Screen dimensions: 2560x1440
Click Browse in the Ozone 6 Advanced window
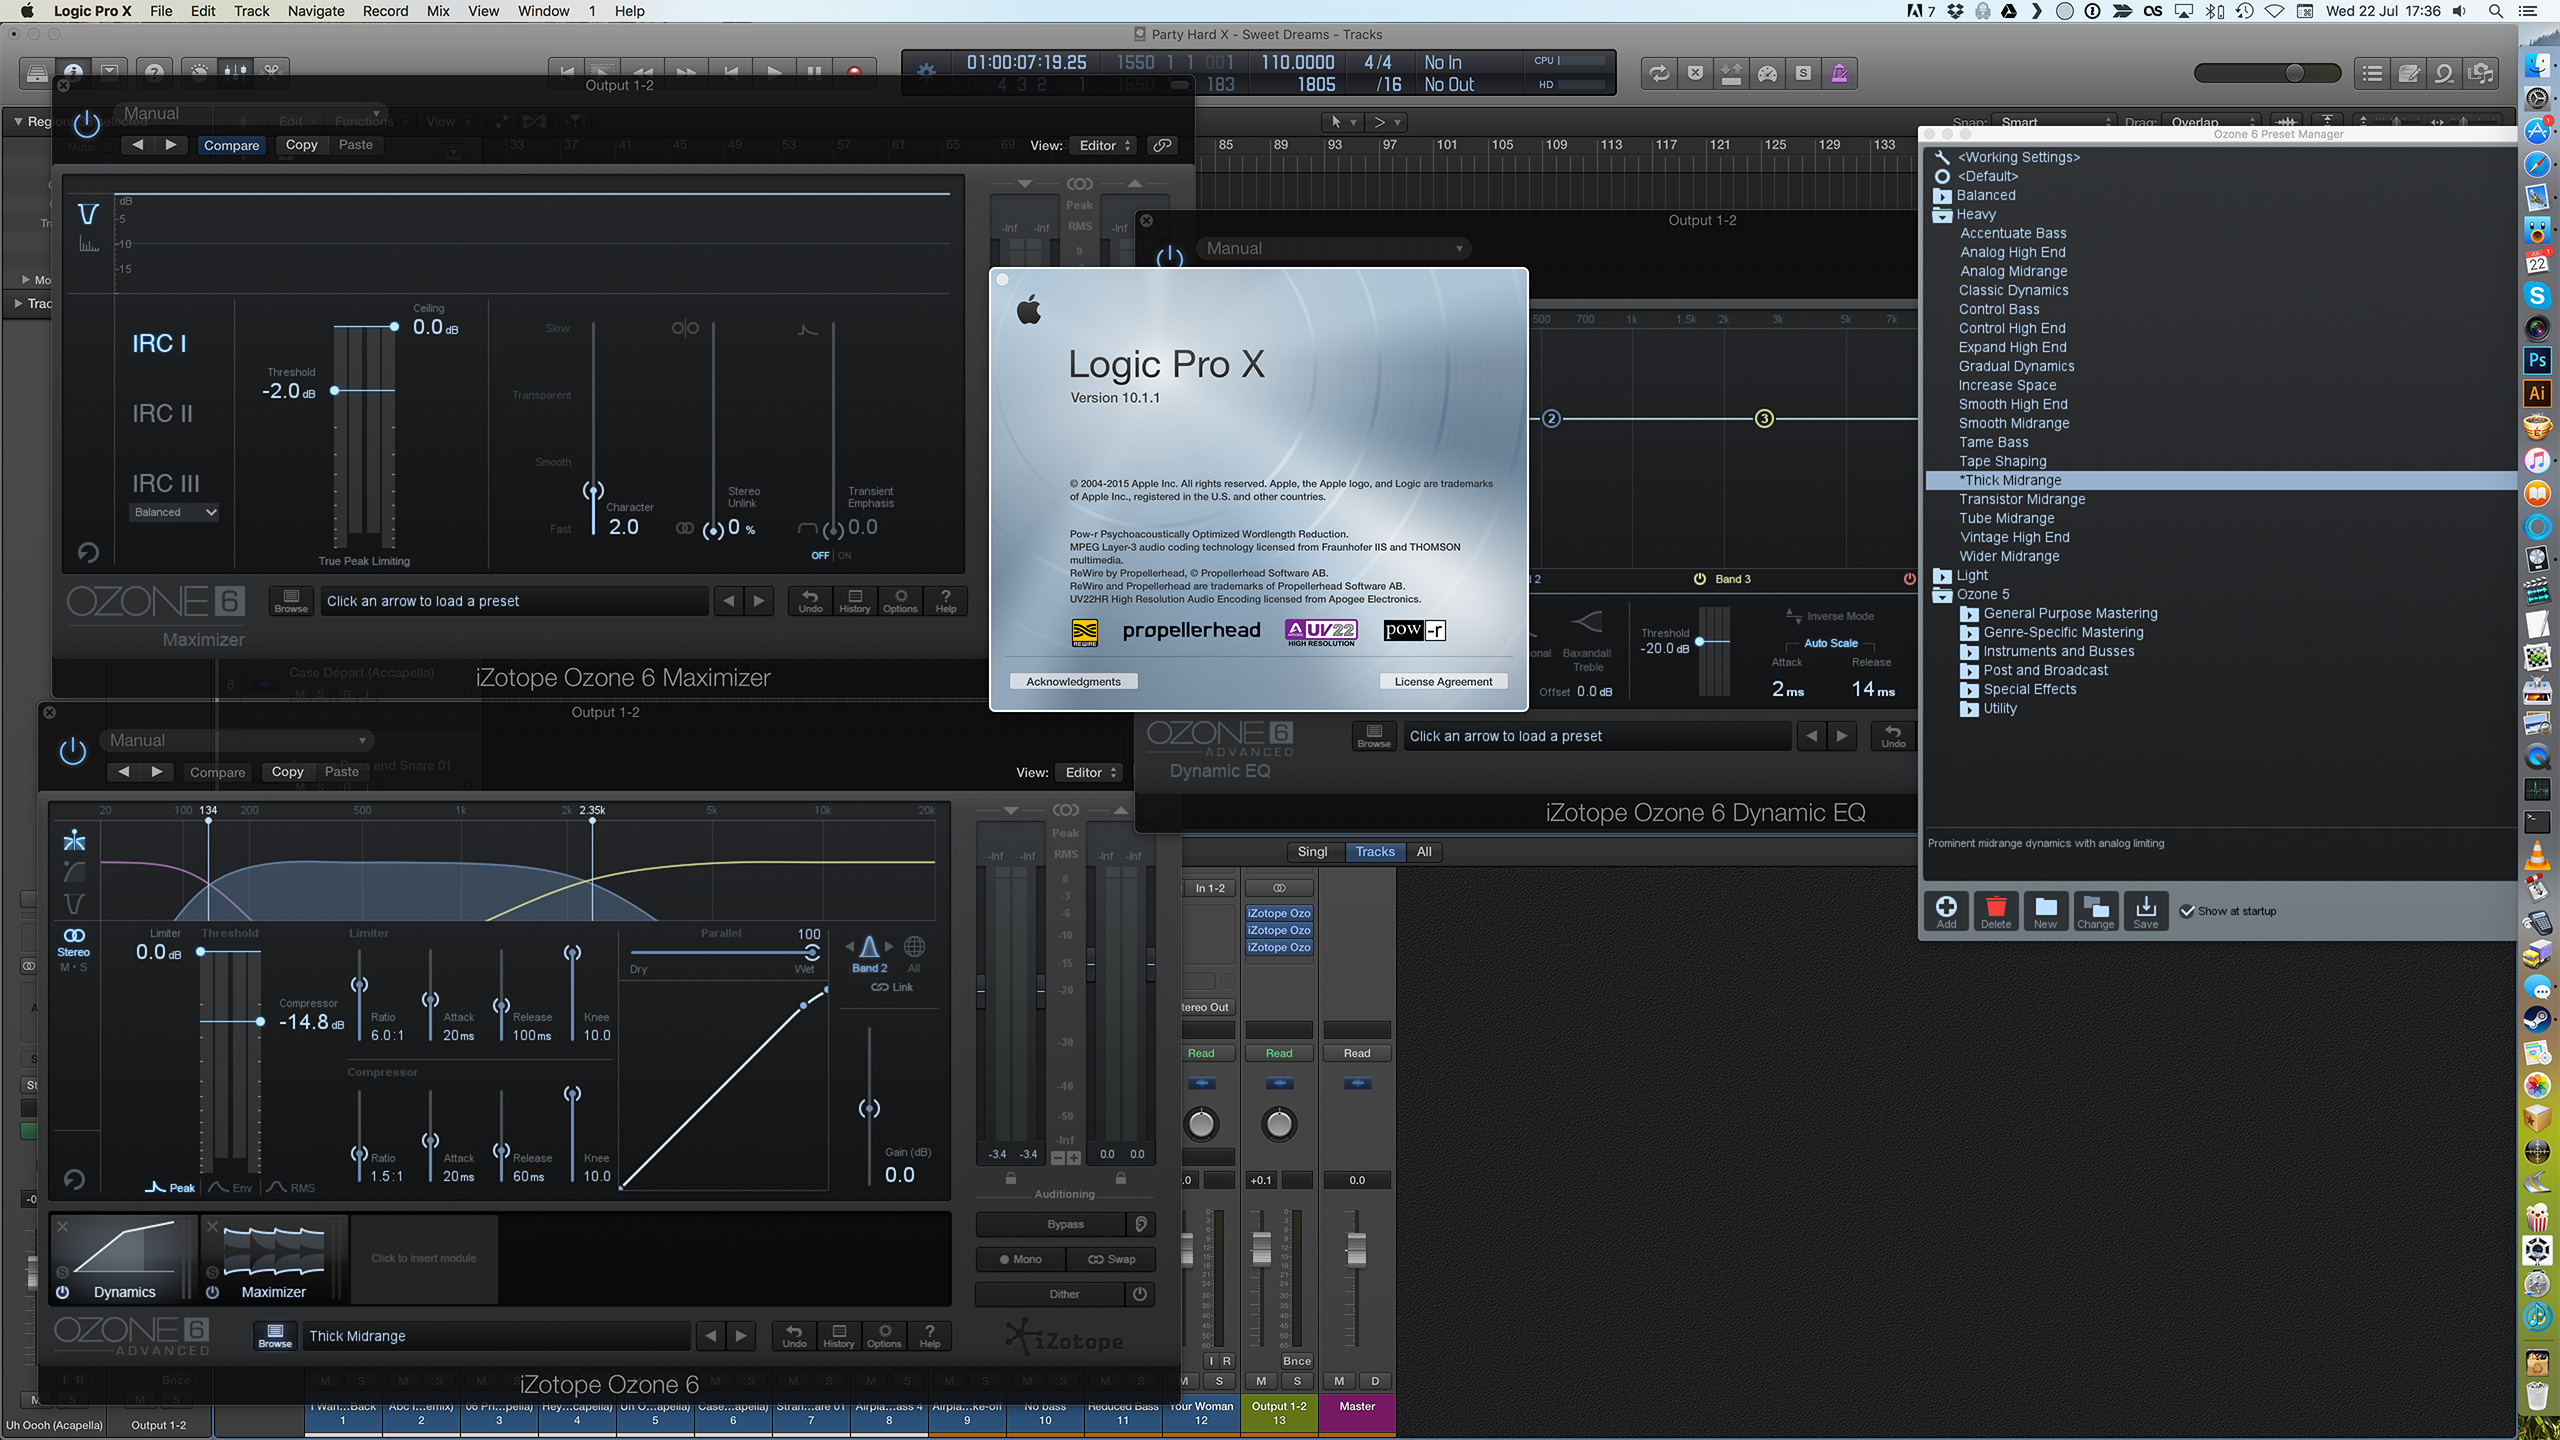click(x=275, y=1336)
